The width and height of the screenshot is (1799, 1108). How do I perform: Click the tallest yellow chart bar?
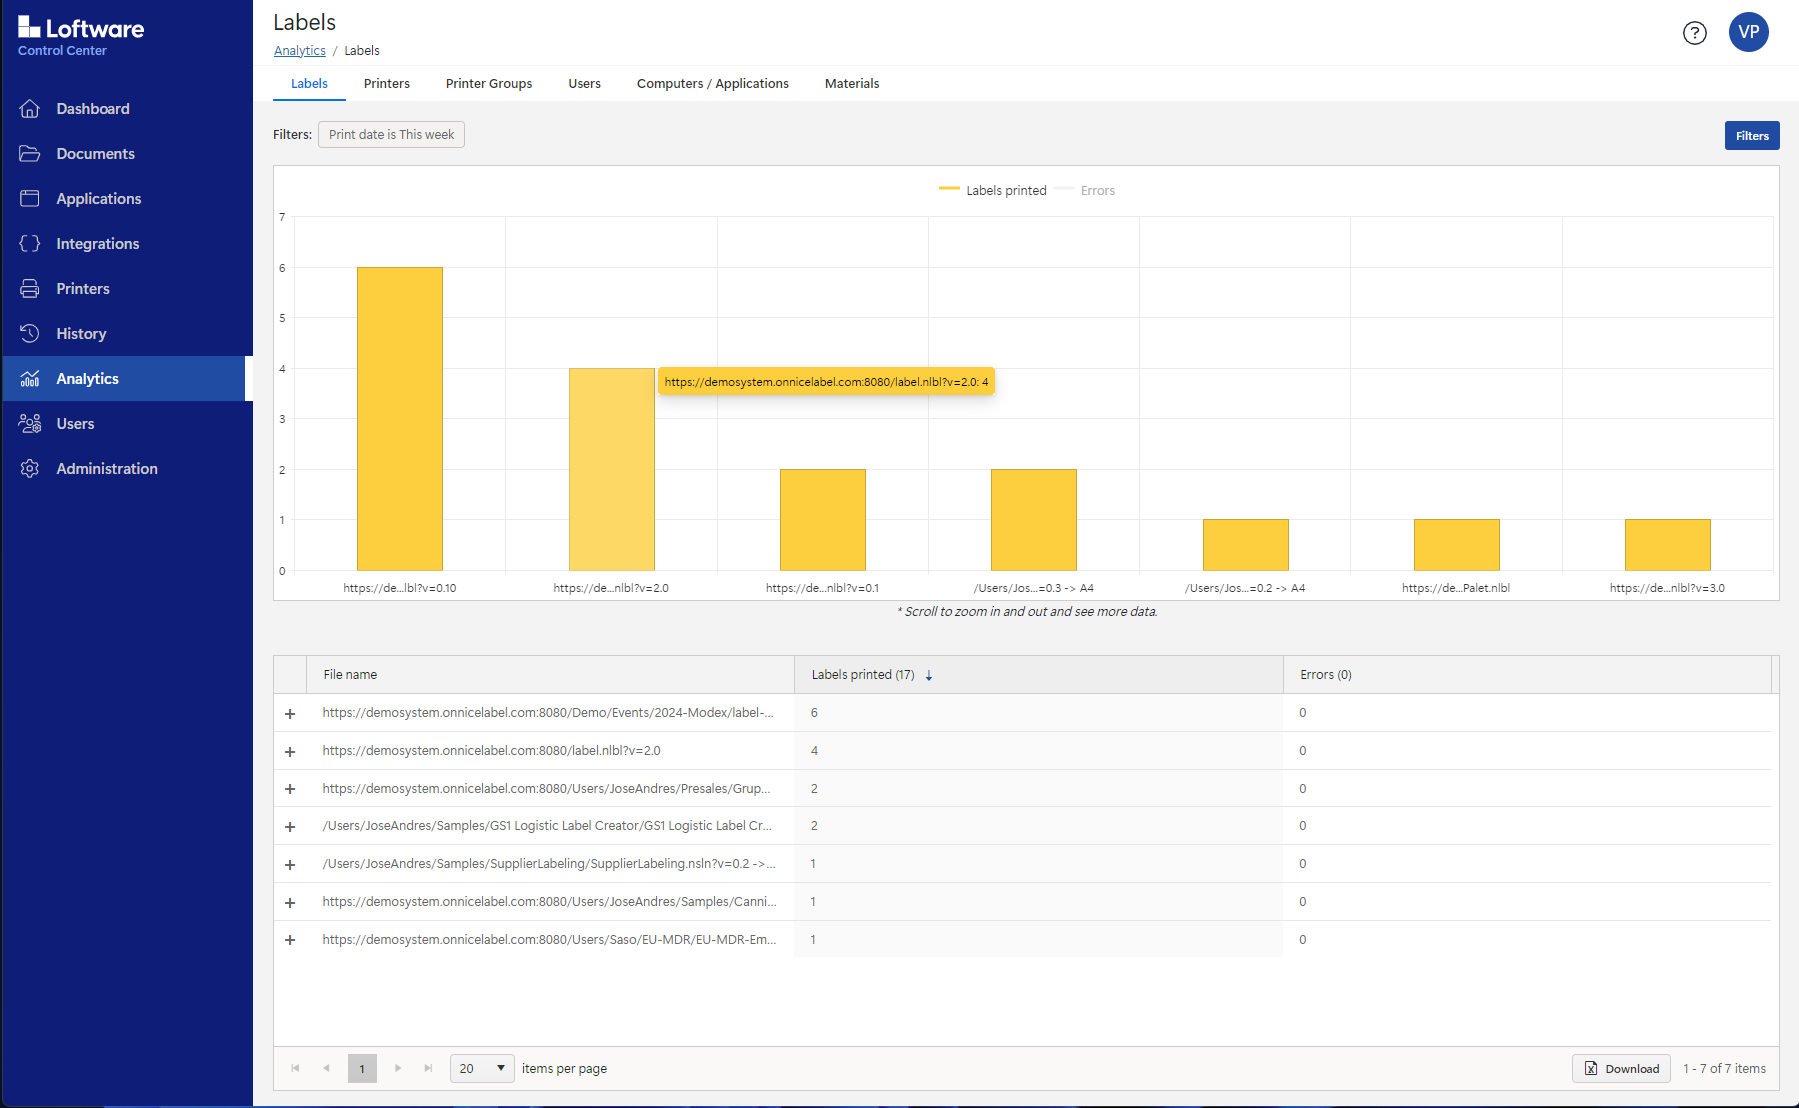(399, 418)
